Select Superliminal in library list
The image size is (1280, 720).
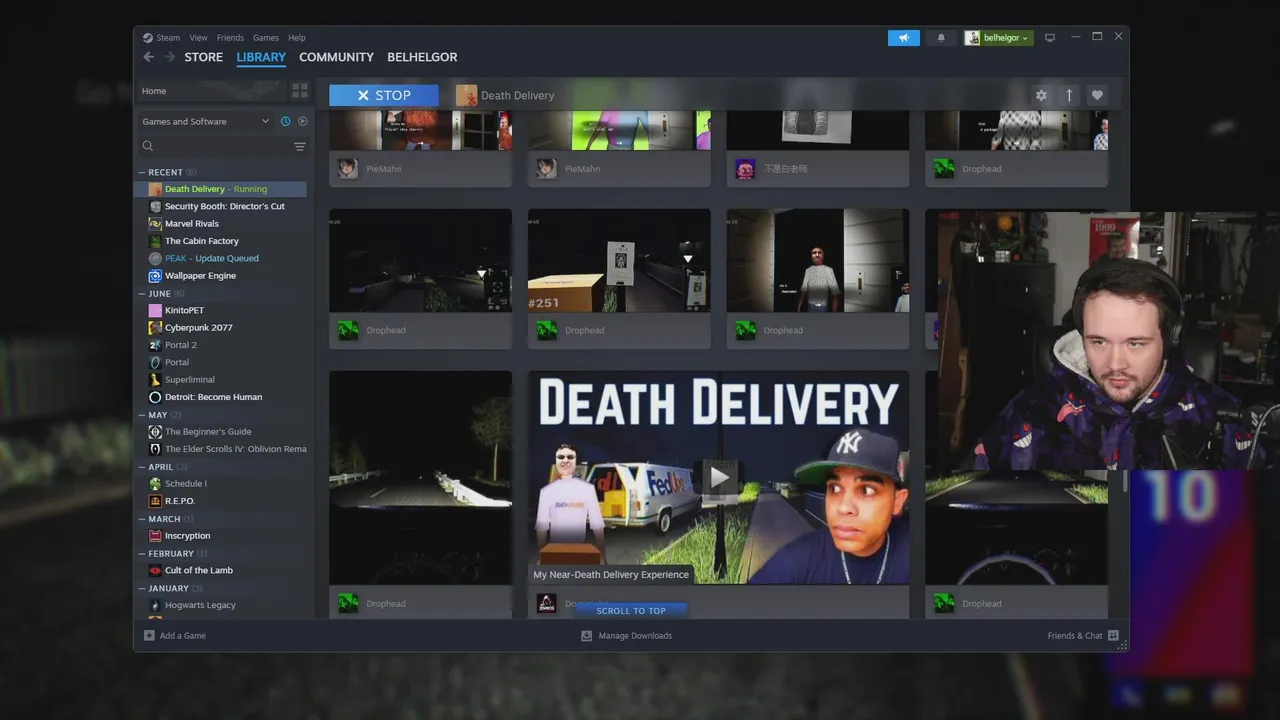(190, 380)
